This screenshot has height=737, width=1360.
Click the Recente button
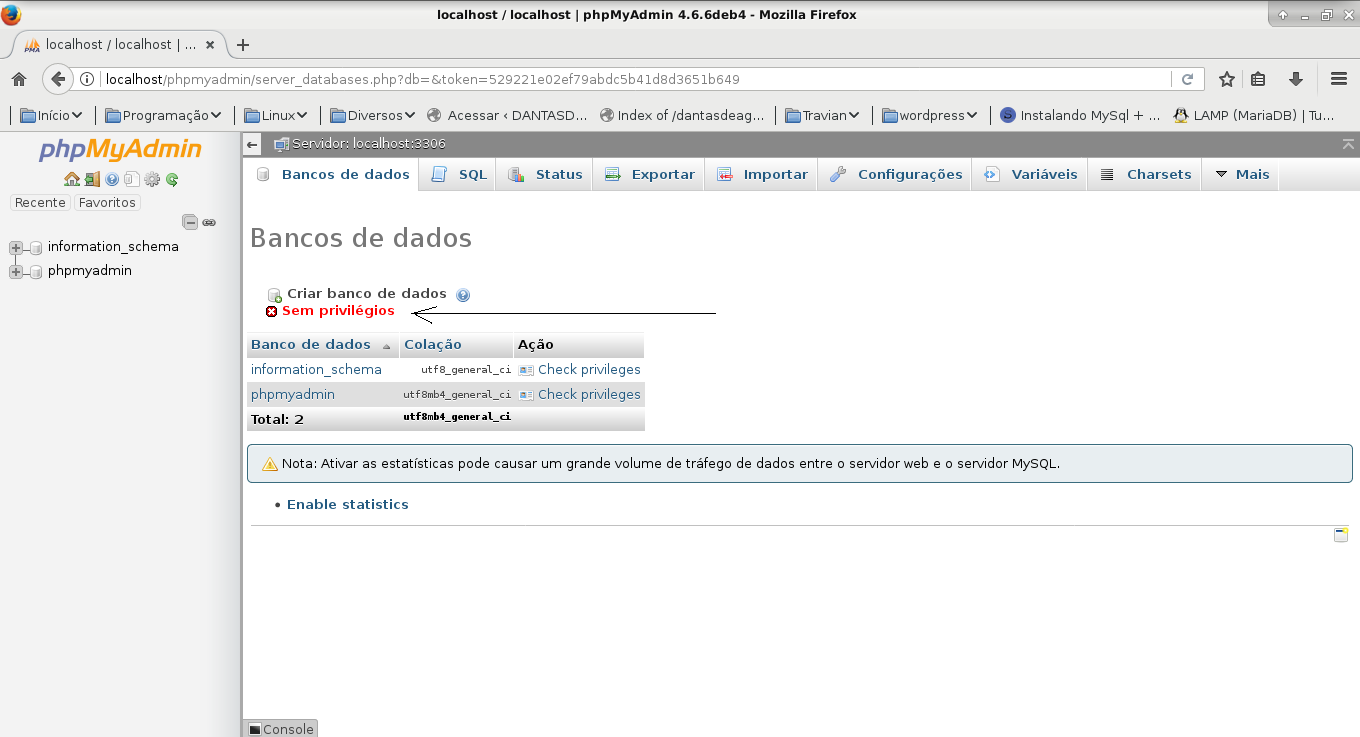coord(41,203)
